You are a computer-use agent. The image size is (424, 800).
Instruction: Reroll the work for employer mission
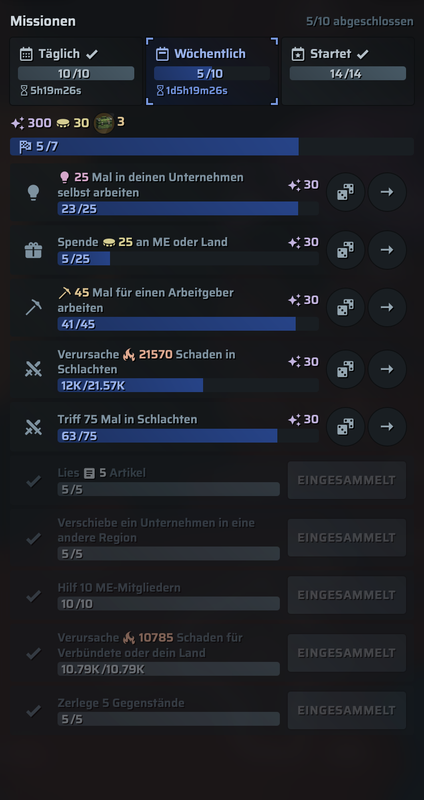pos(345,307)
